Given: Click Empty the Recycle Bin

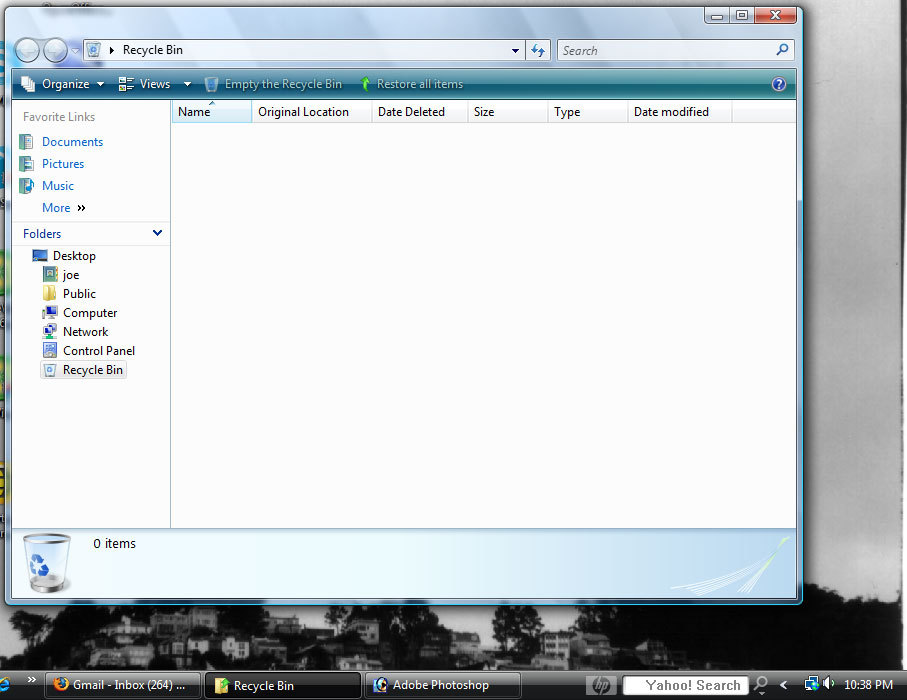Looking at the screenshot, I should [x=274, y=84].
